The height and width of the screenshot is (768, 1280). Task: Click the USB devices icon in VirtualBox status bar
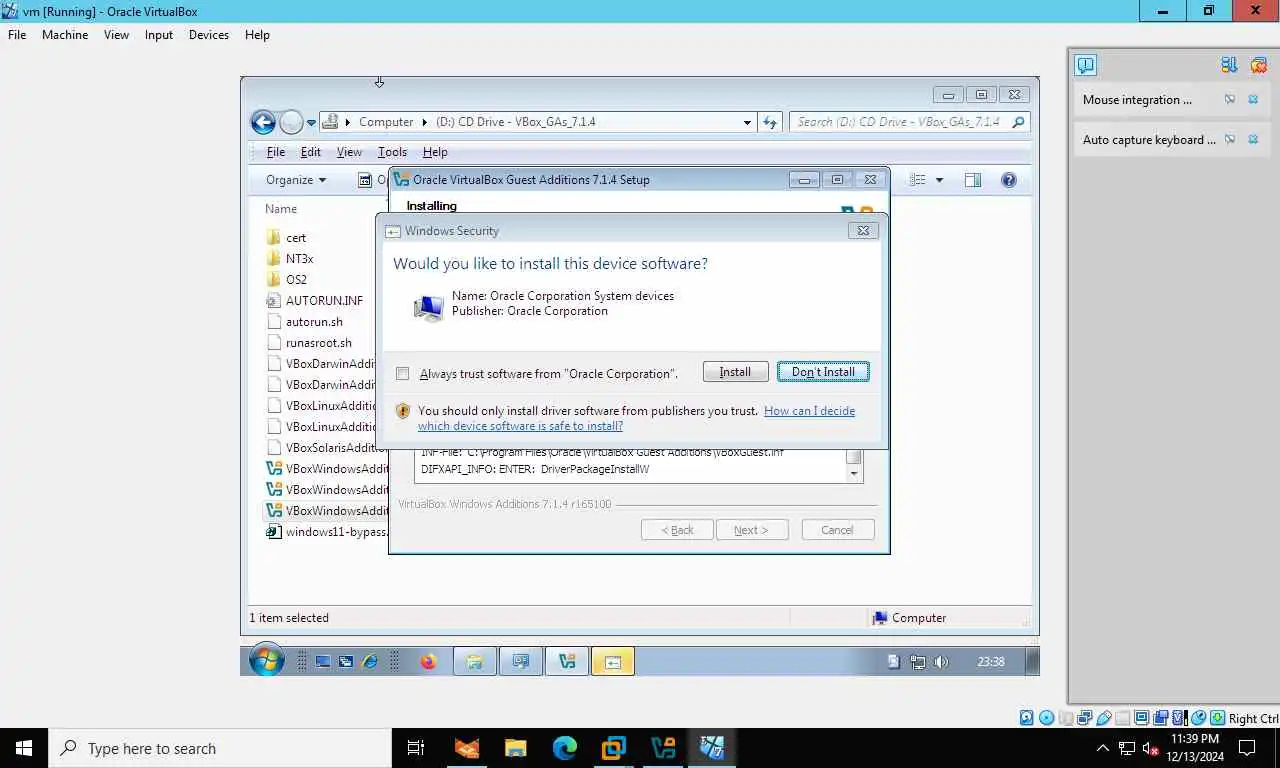(1104, 718)
